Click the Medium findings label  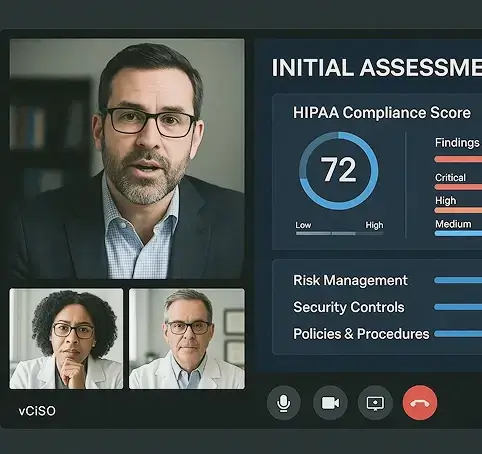(x=453, y=224)
